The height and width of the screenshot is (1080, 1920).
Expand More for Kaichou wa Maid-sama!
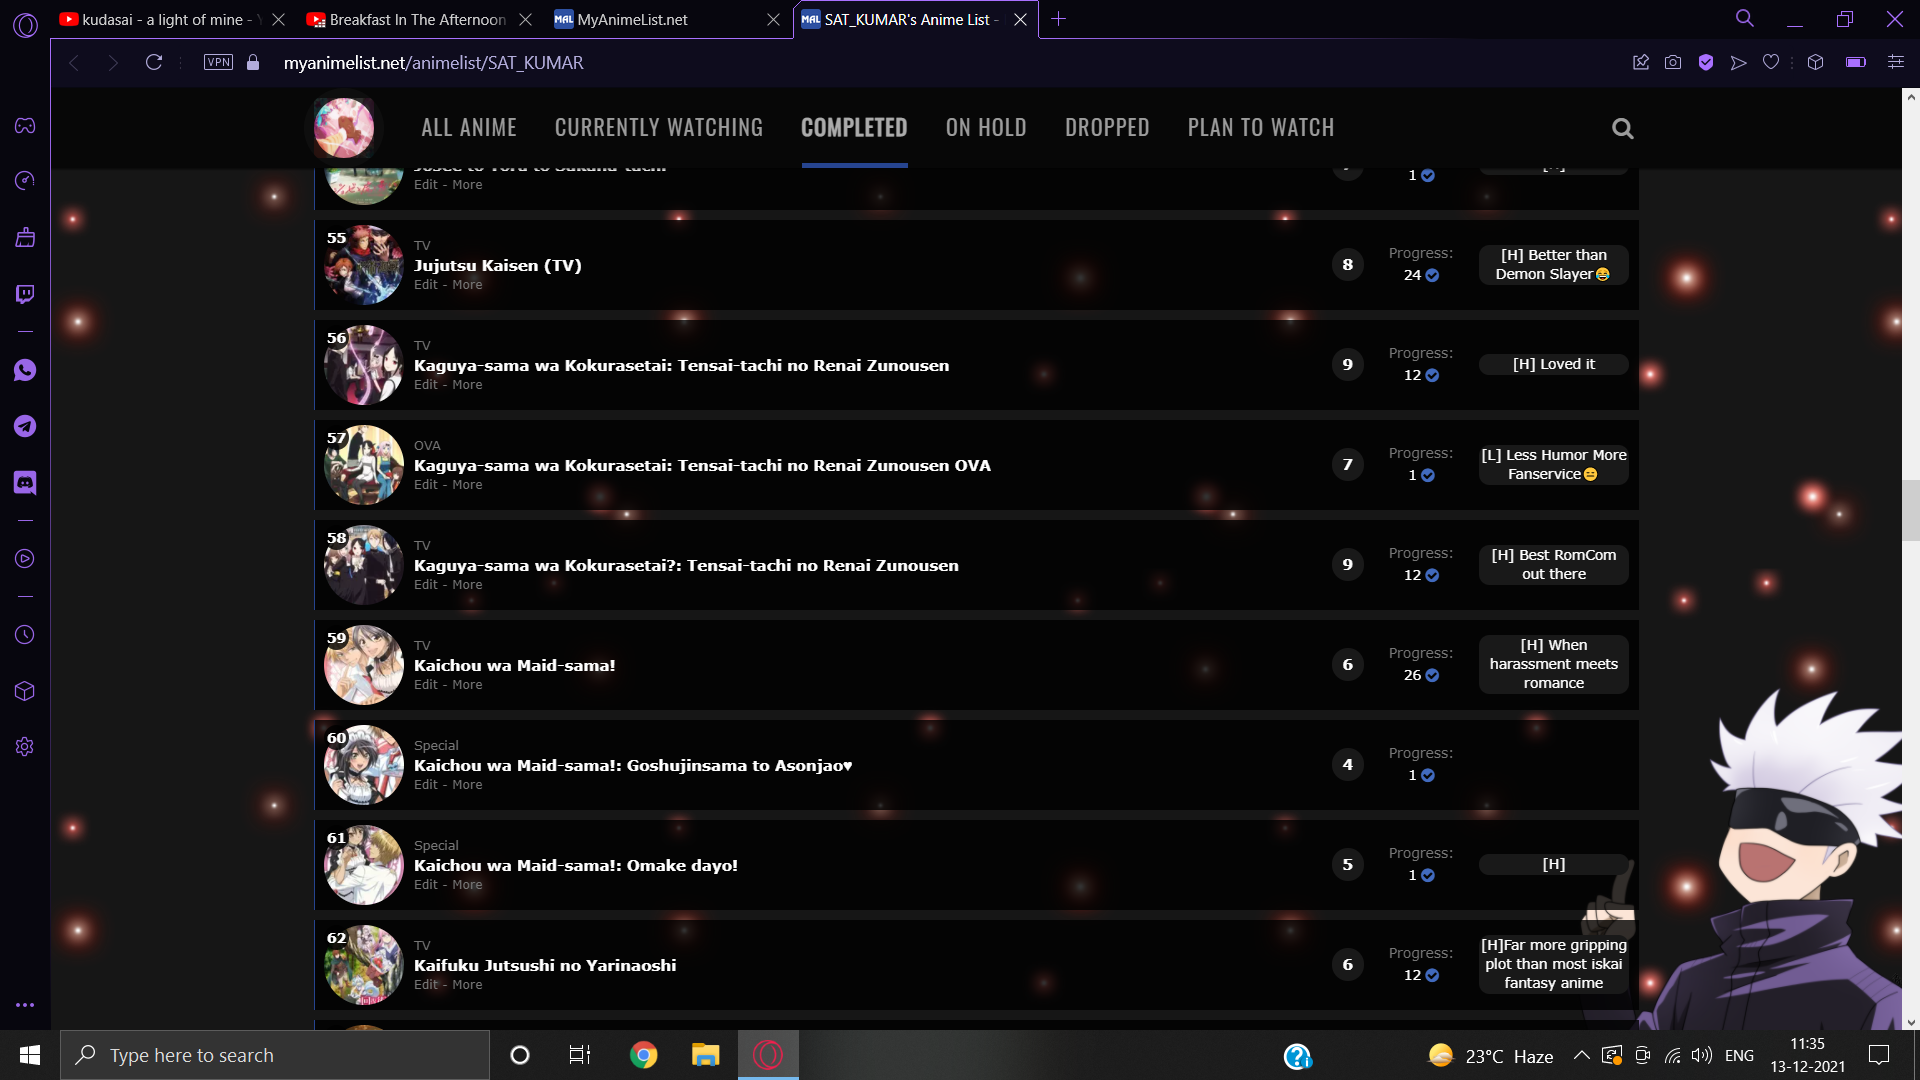[x=467, y=685]
